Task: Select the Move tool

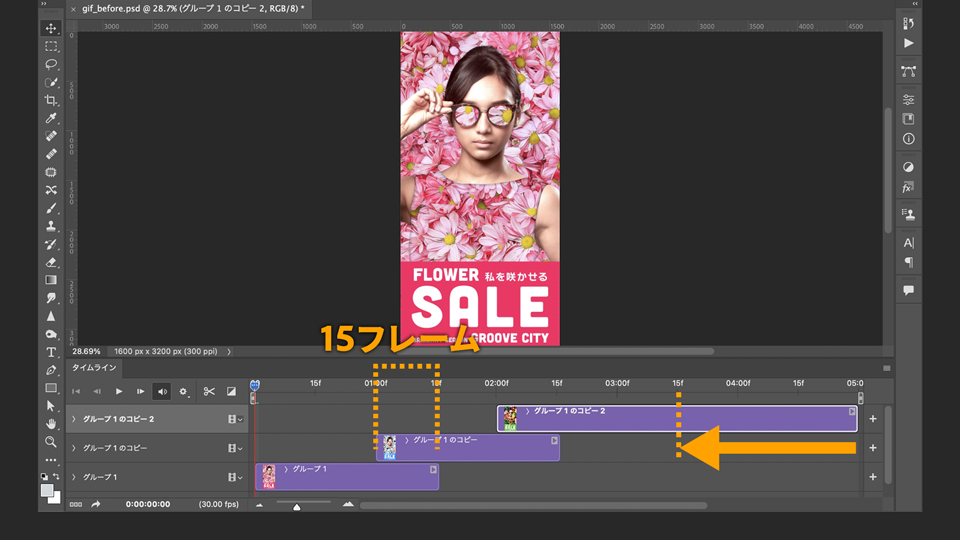Action: pos(51,28)
